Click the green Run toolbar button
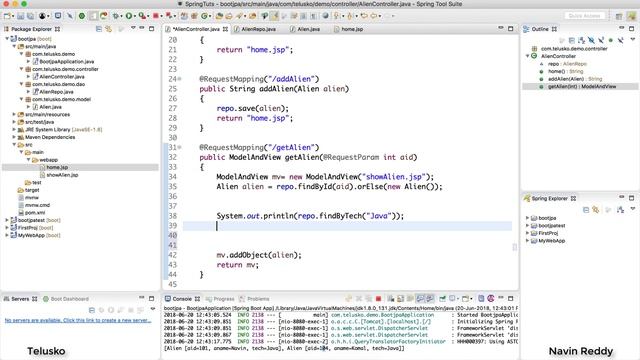Screen dimensions: 640x360 129,16
